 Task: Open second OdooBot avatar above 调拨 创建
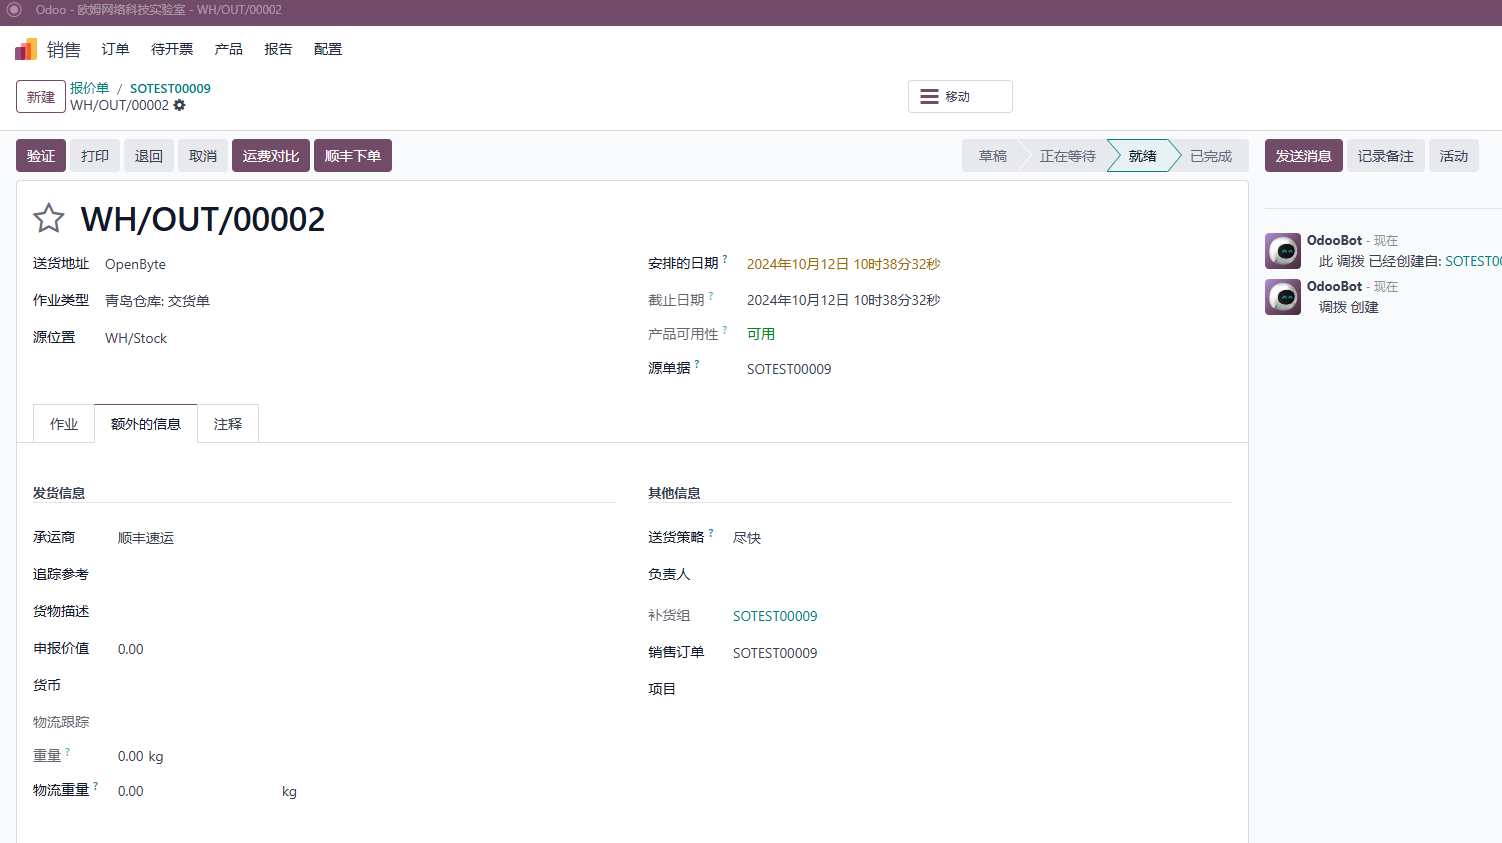click(x=1283, y=297)
